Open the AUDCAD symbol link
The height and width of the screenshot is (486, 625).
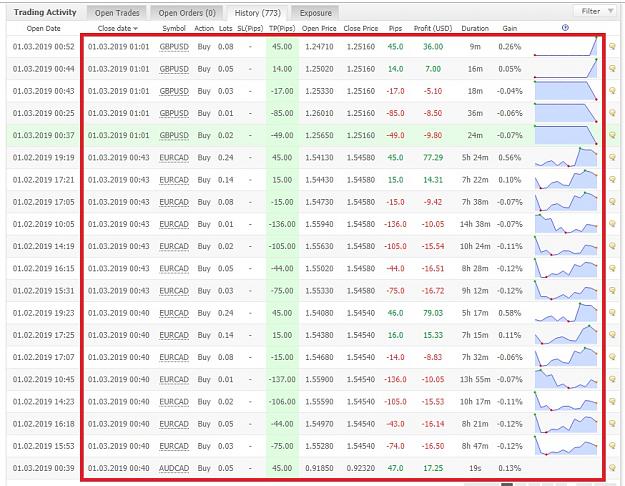pyautogui.click(x=174, y=468)
